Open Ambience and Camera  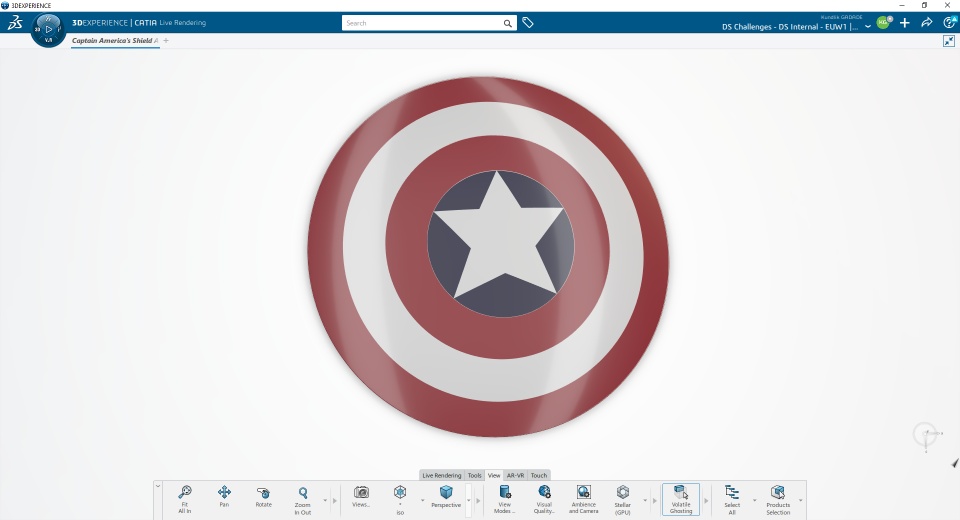[583, 499]
